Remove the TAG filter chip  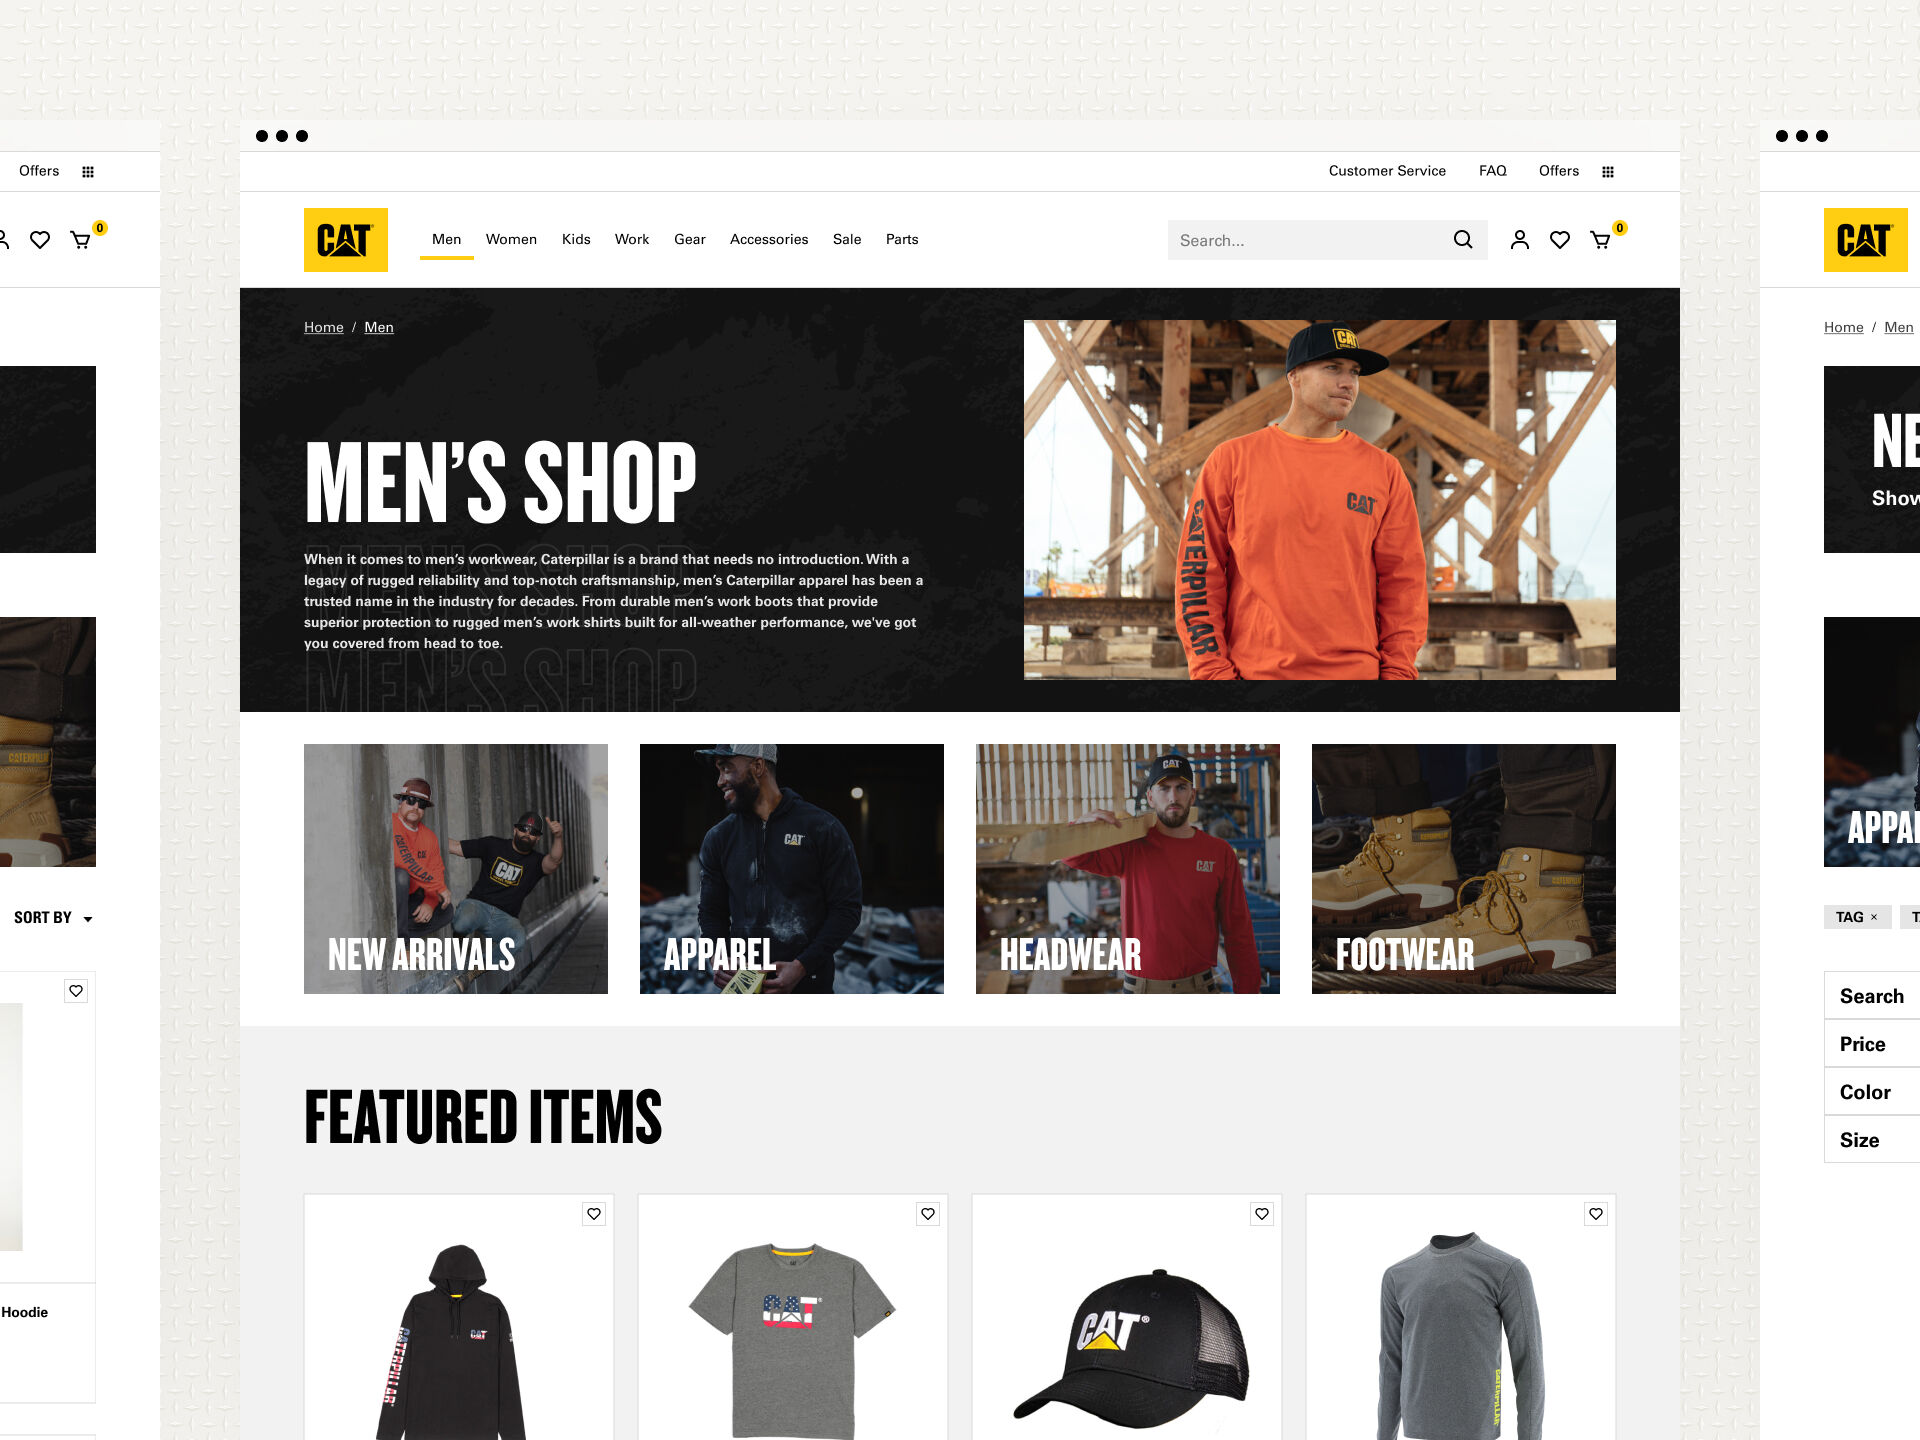tap(1874, 917)
